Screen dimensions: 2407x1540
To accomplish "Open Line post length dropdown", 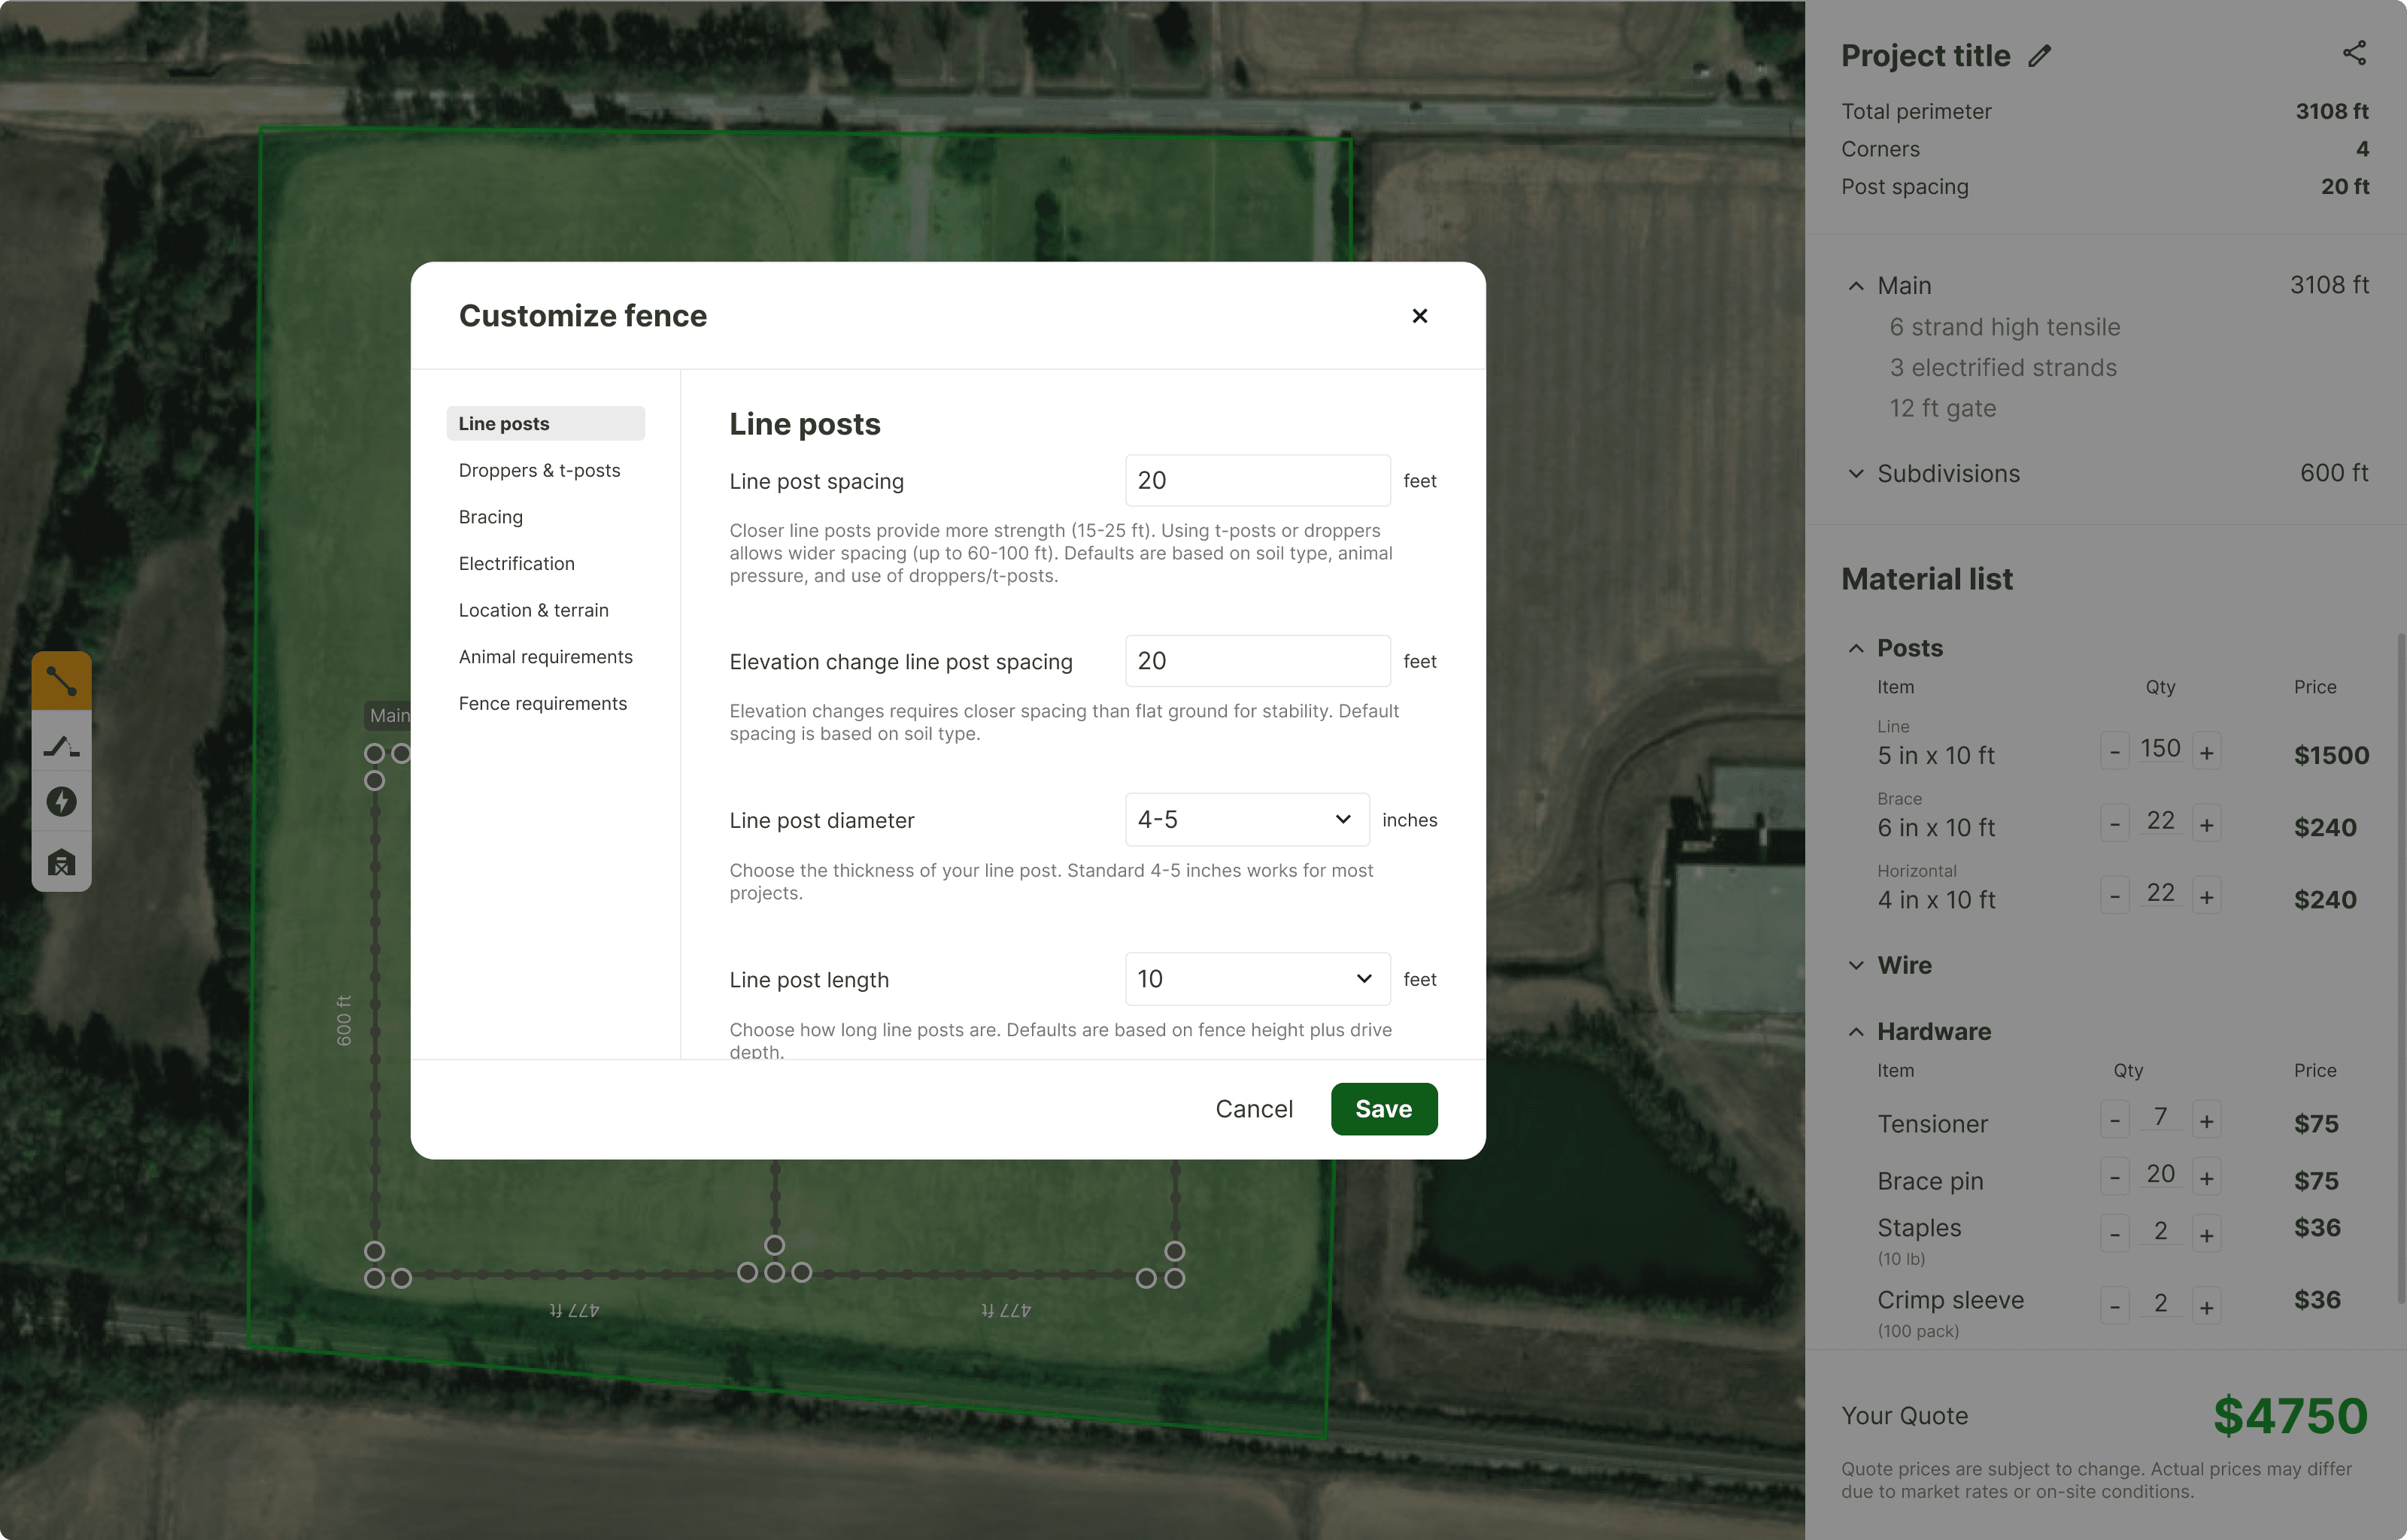I will (1256, 979).
